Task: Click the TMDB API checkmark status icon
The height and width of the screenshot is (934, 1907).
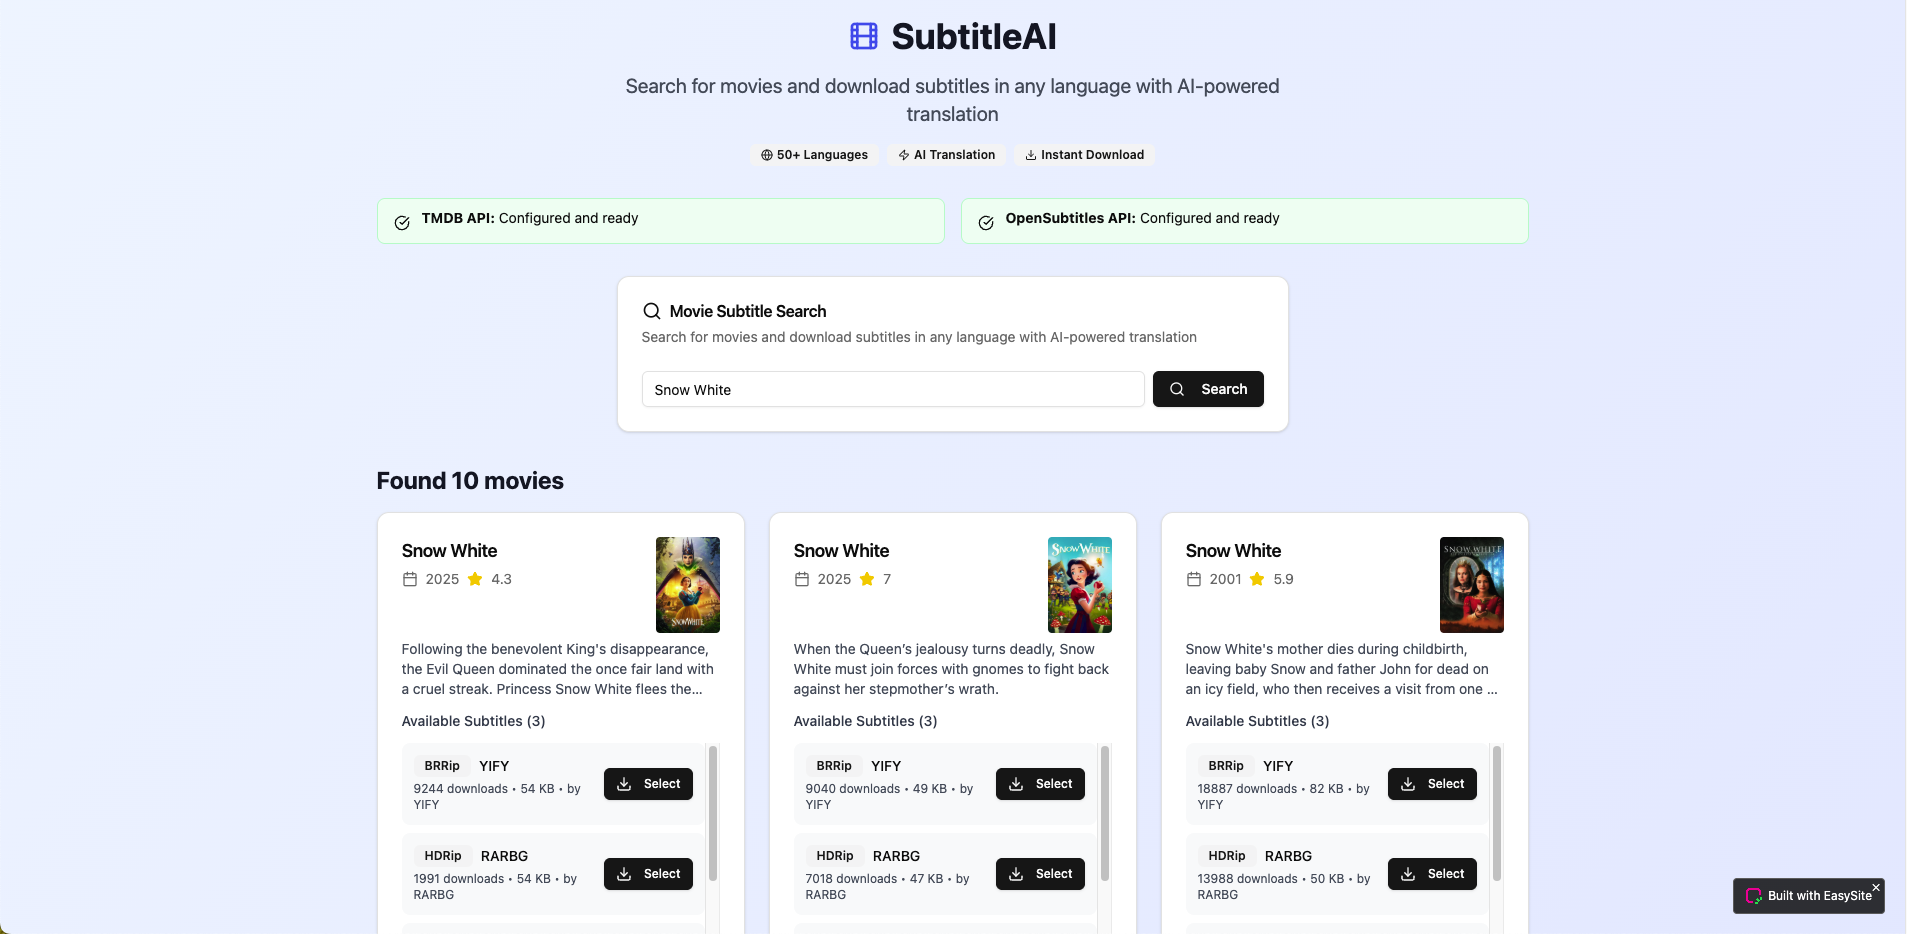Action: (x=402, y=223)
